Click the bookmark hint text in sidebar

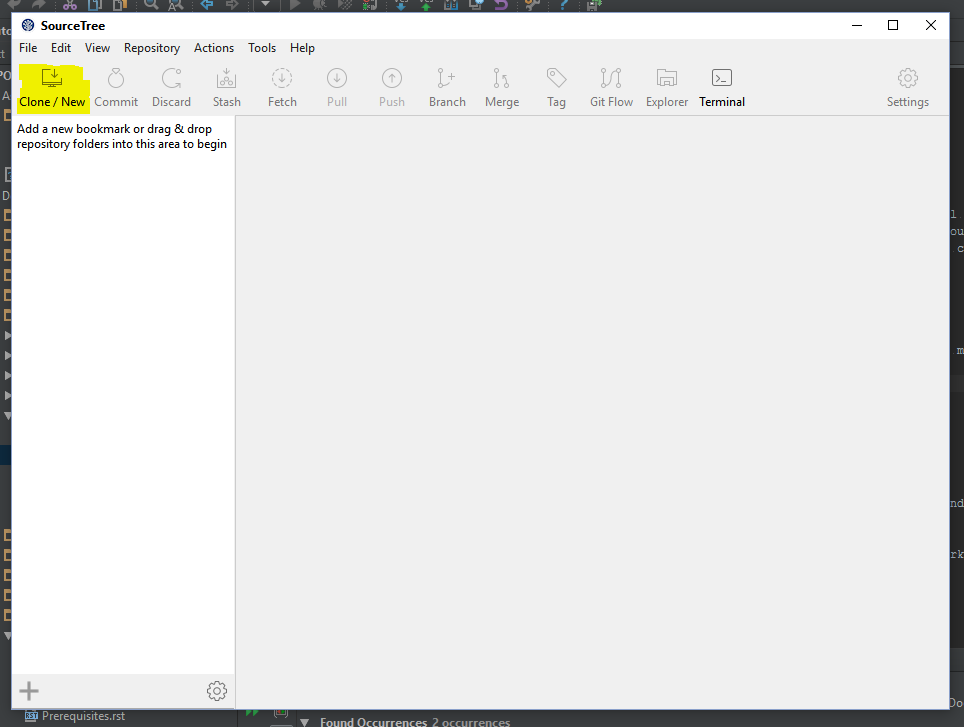(x=122, y=136)
